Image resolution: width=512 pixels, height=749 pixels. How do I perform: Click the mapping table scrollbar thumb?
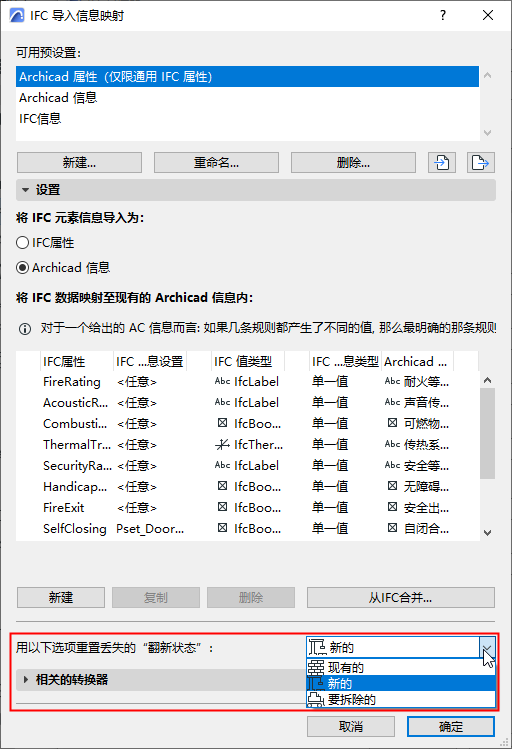click(x=488, y=433)
